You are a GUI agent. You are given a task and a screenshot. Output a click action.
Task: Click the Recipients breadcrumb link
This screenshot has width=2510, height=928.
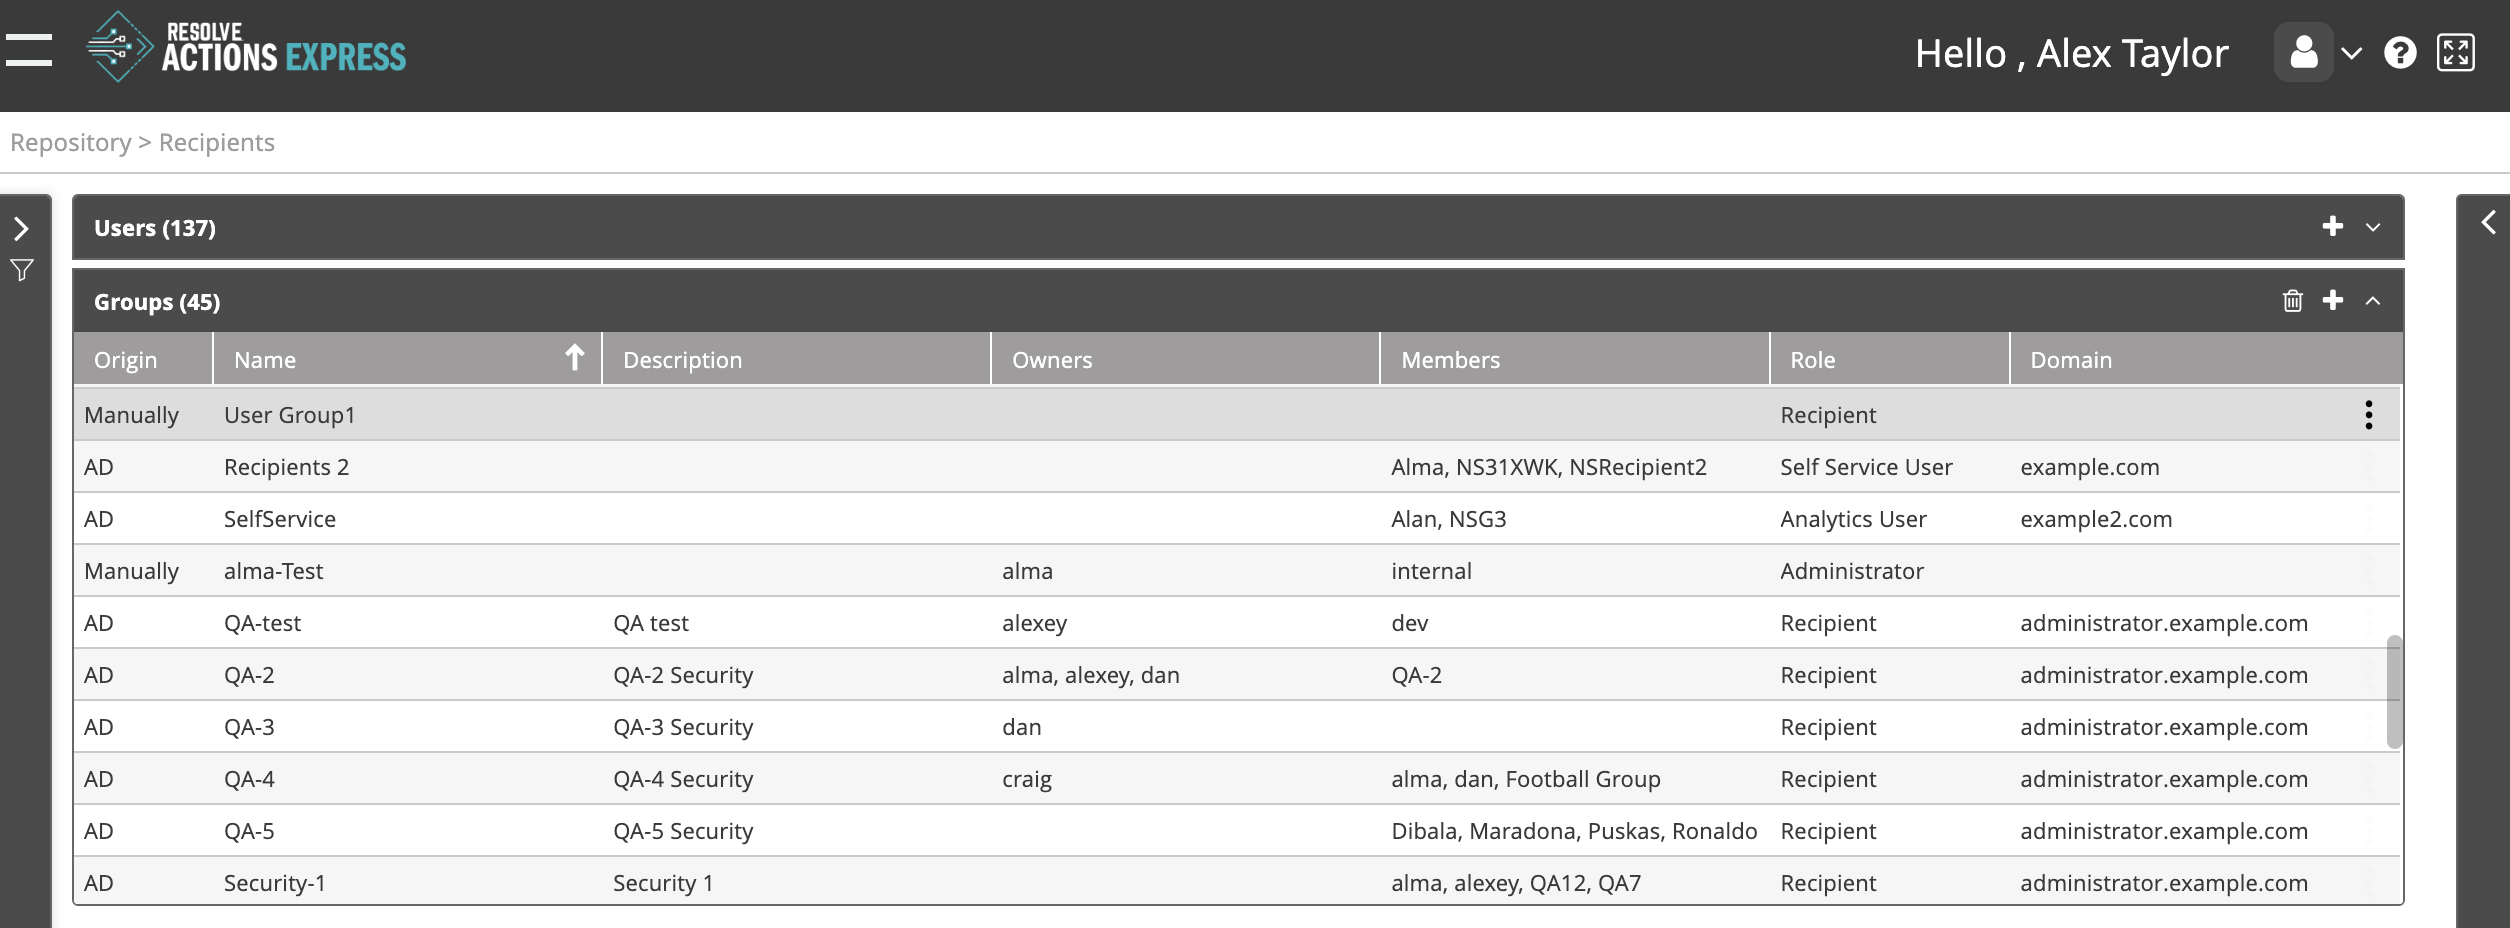click(x=216, y=143)
